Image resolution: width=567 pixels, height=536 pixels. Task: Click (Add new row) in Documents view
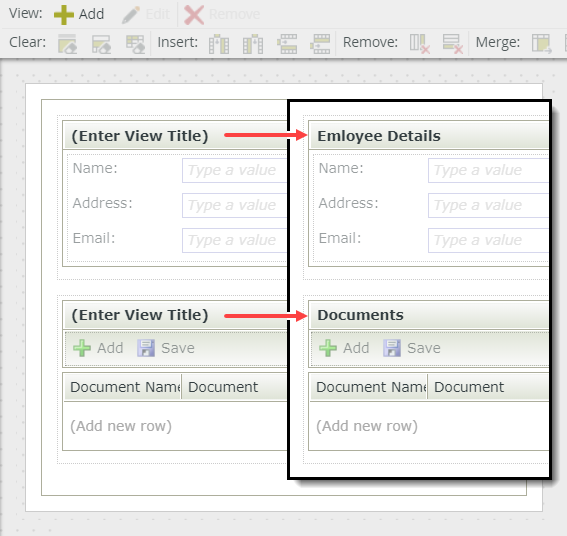coord(367,426)
